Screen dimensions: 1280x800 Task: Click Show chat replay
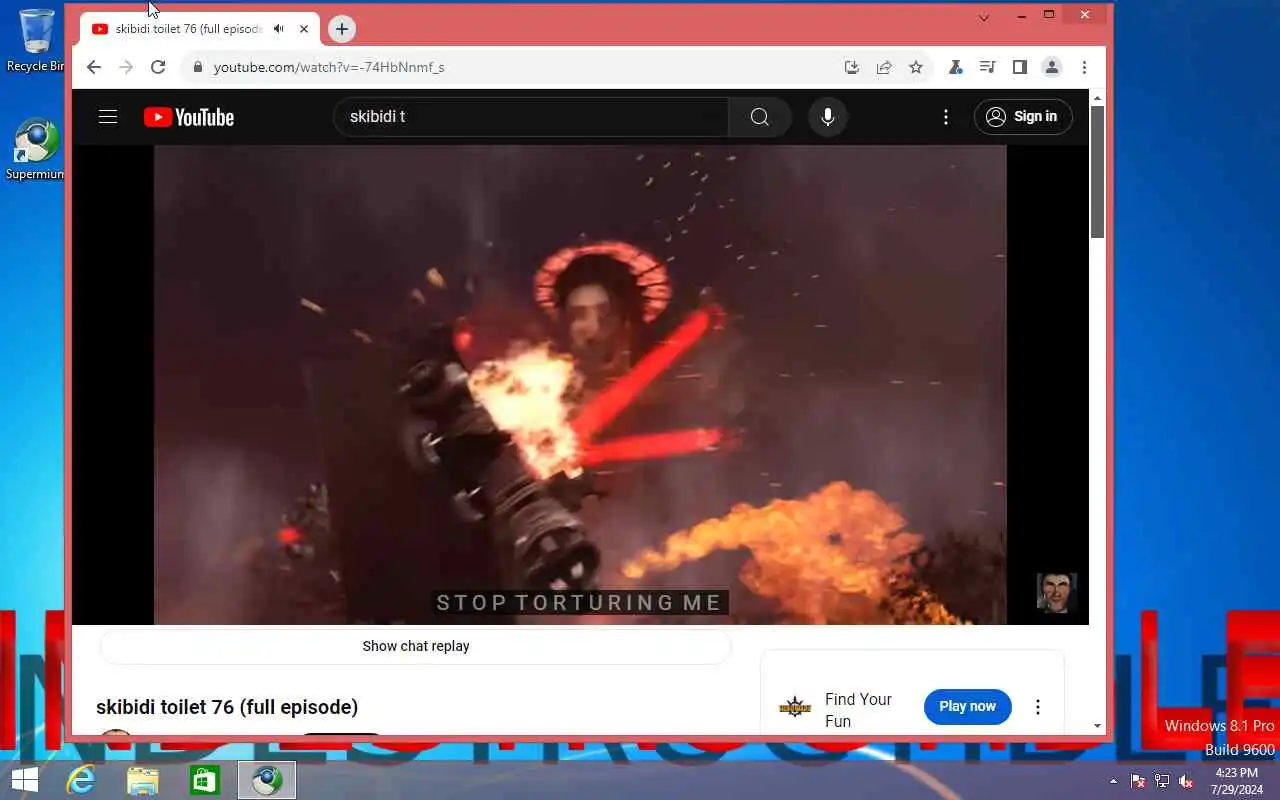click(x=416, y=646)
